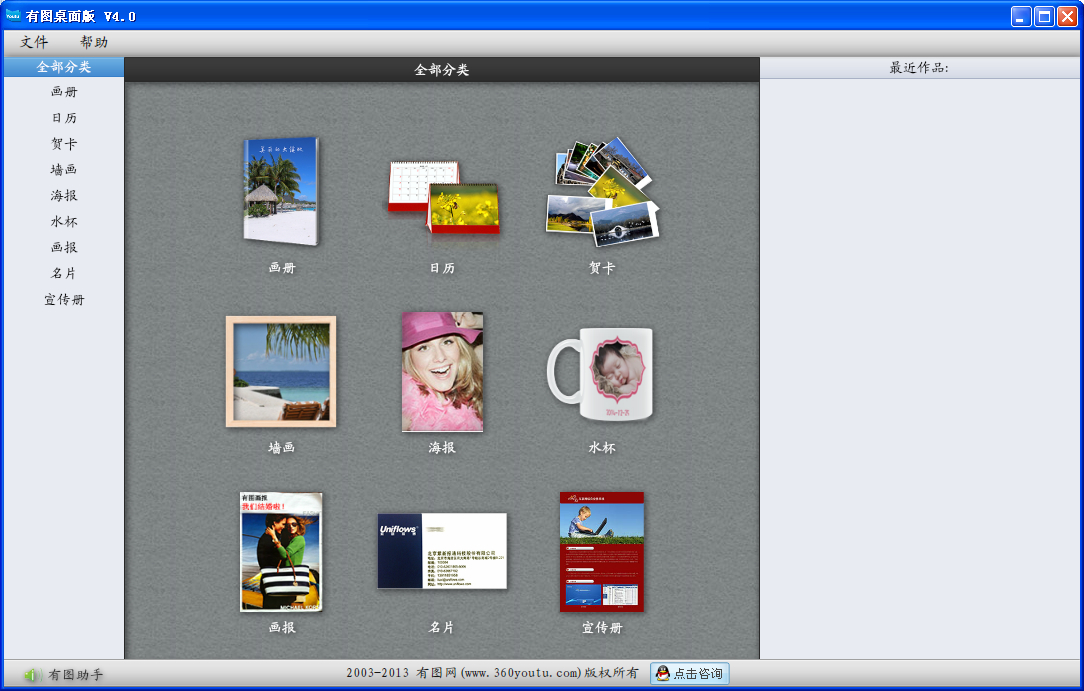The image size is (1084, 691).
Task: Maximize the 有图桌面版 window
Action: pos(1044,16)
